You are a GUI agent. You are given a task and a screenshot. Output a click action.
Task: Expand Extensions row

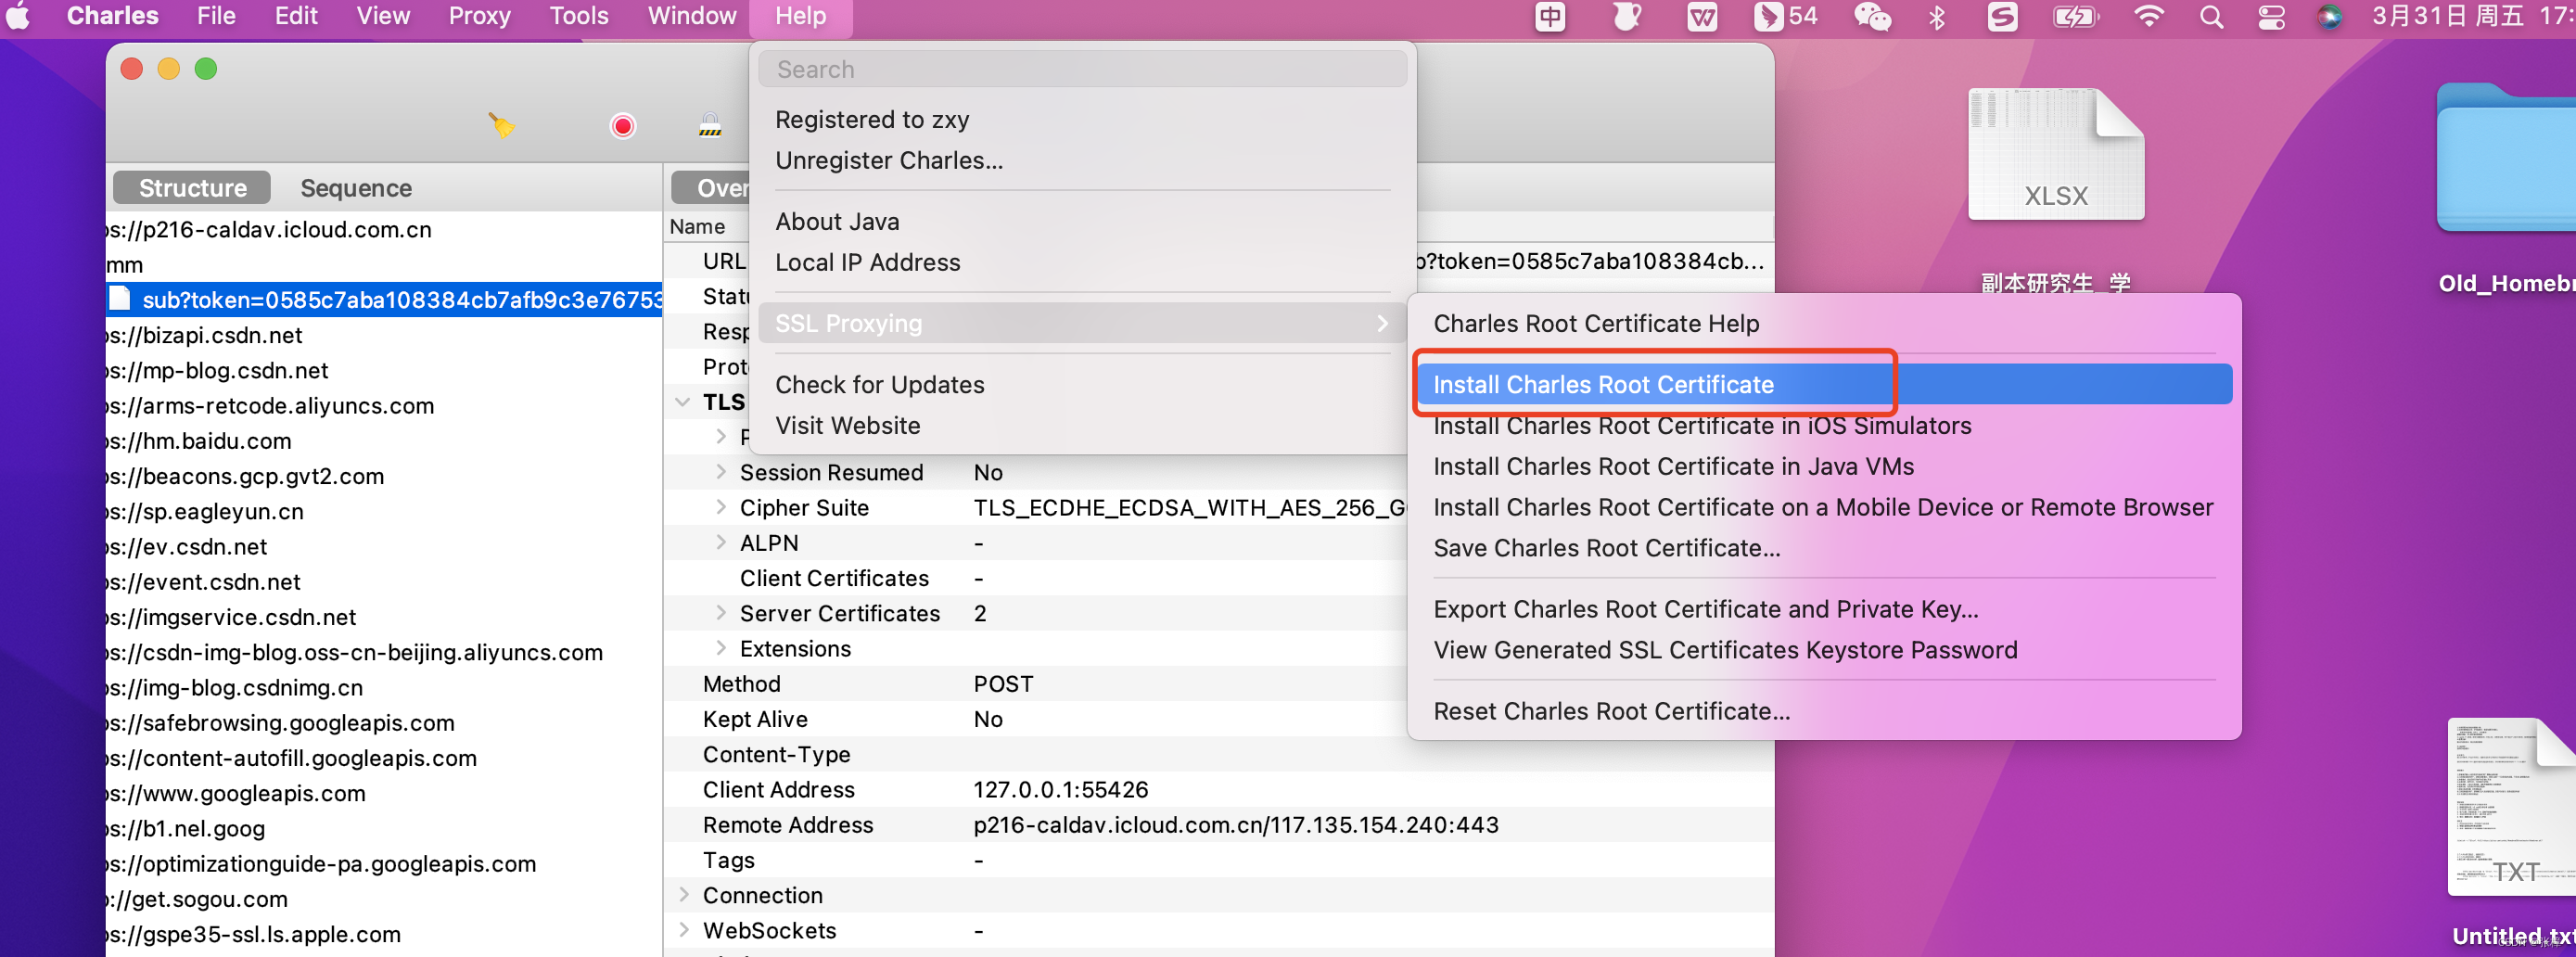coord(721,648)
